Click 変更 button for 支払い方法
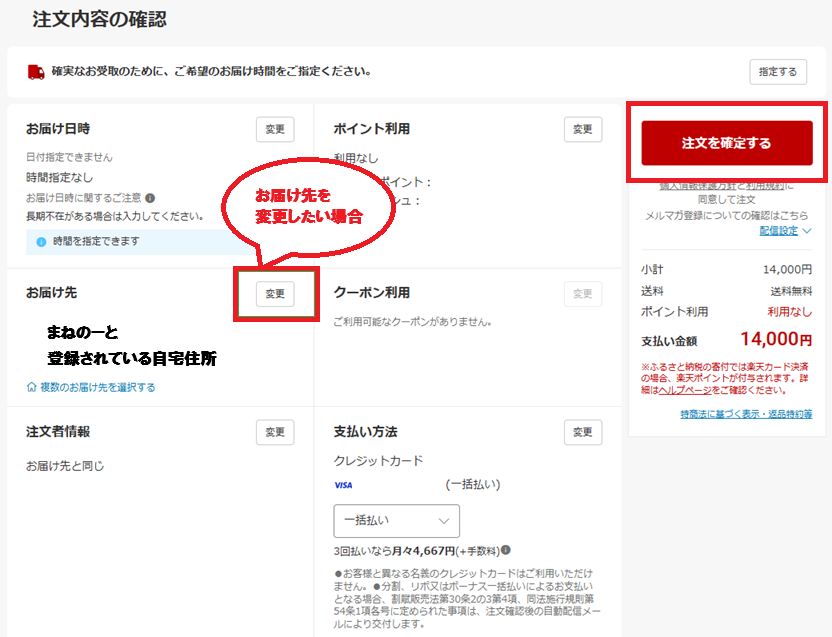This screenshot has height=637, width=832. pos(583,432)
